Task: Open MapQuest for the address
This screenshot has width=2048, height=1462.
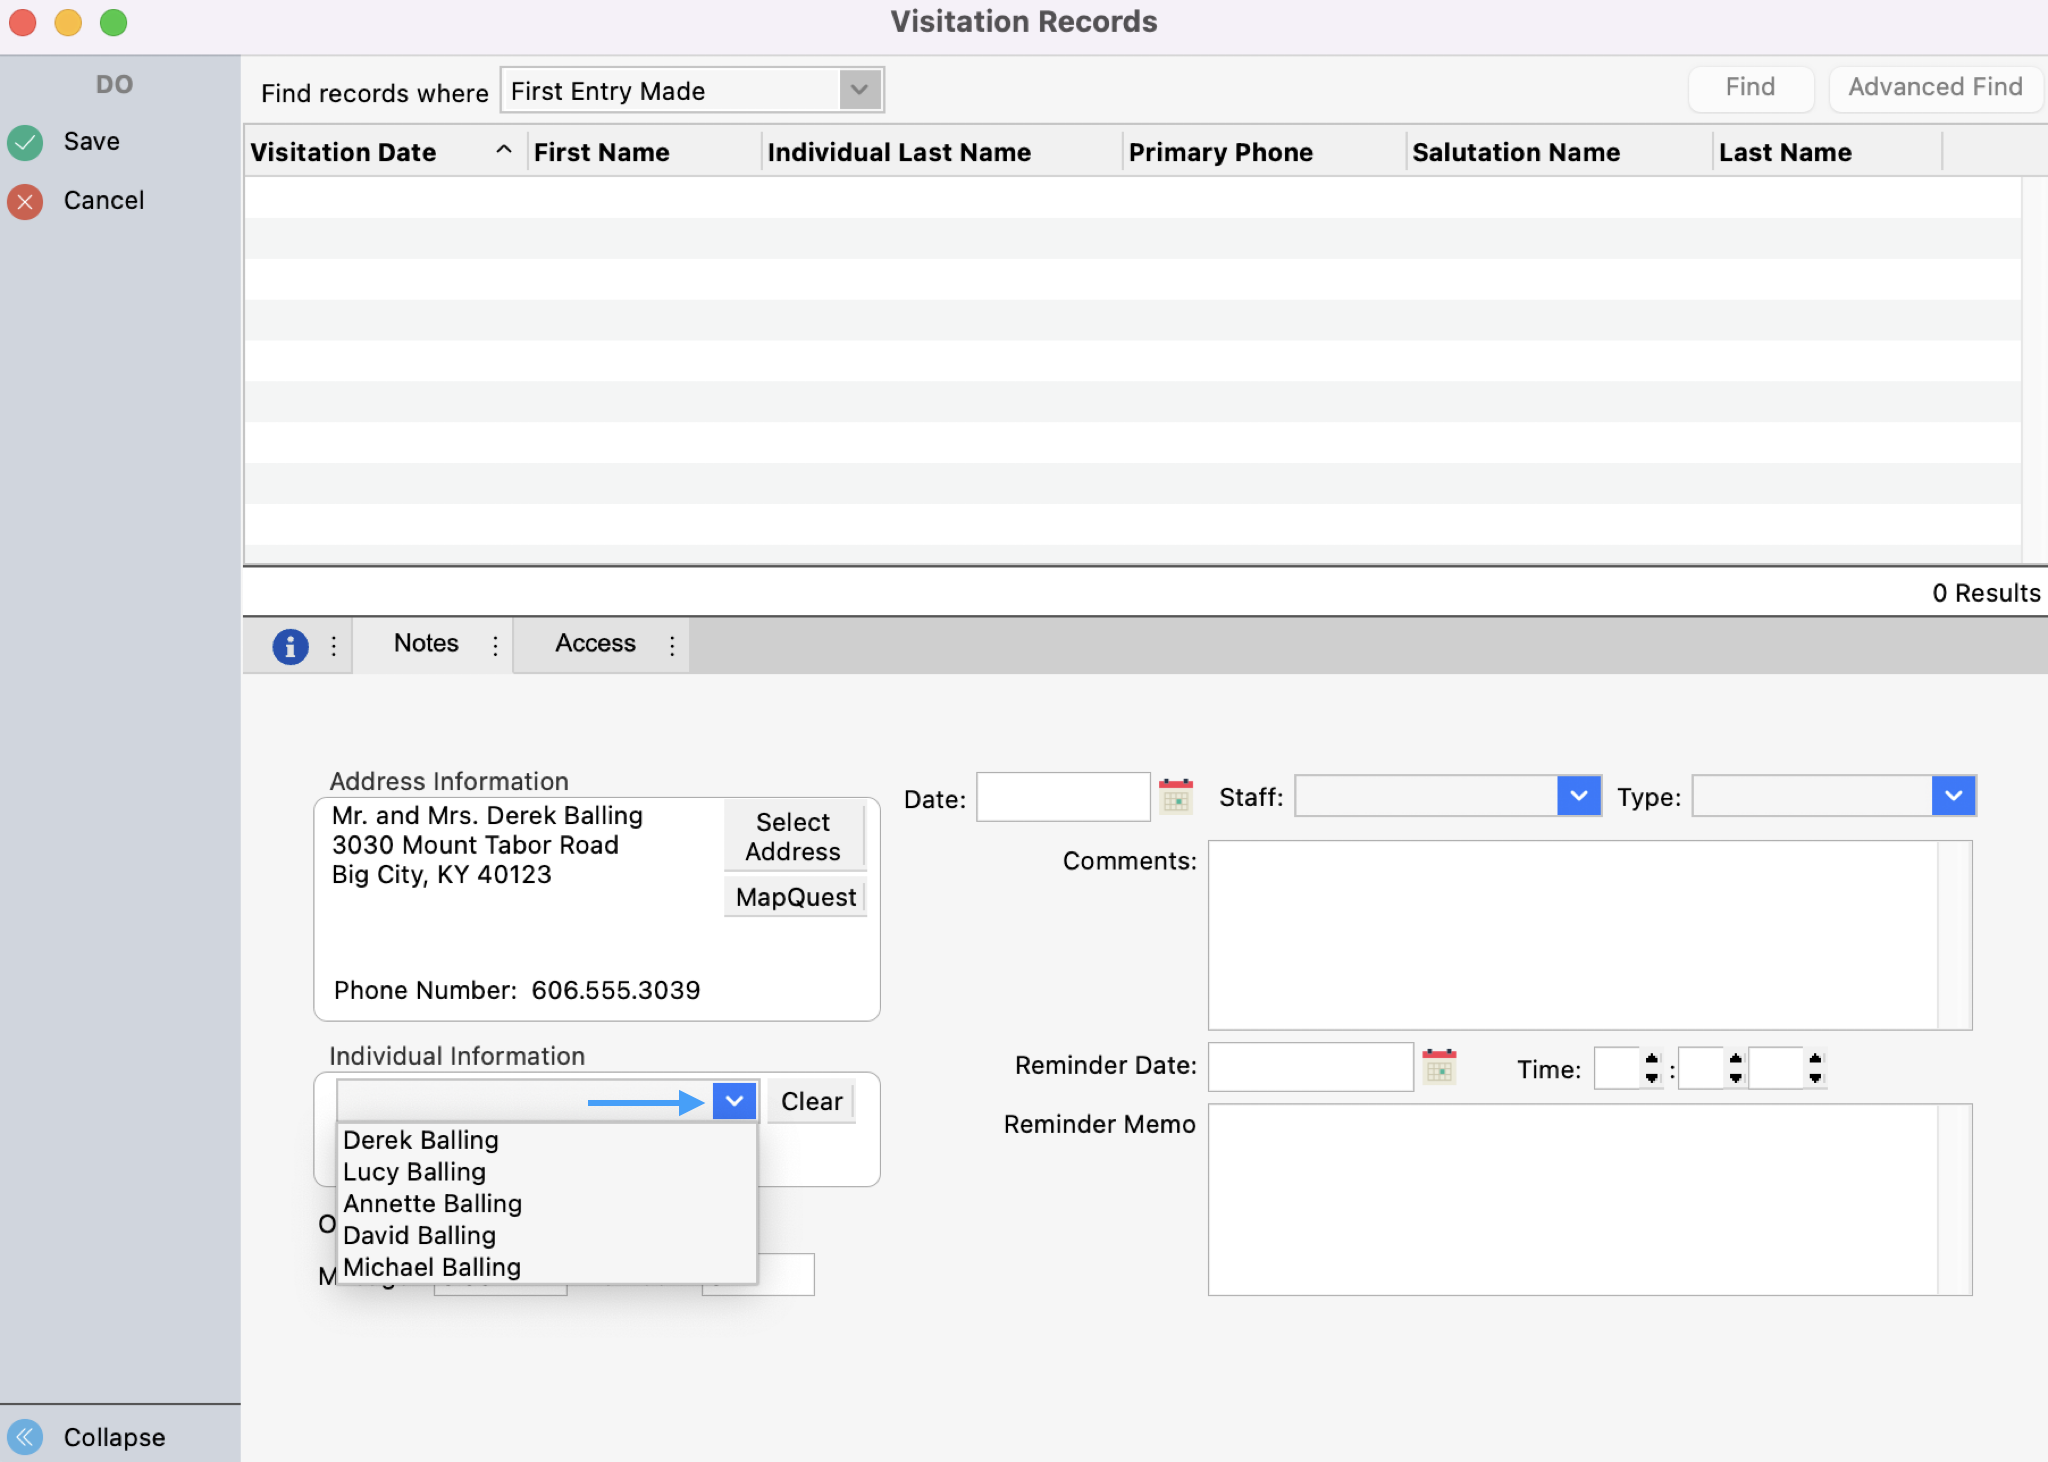Action: pos(794,896)
